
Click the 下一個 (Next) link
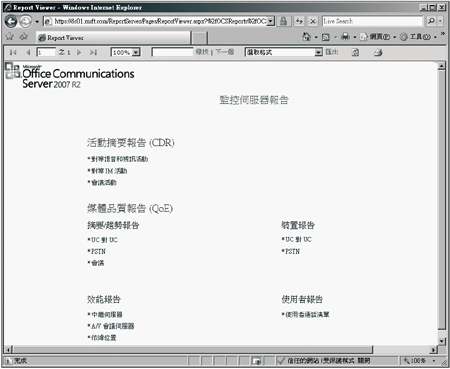pos(224,52)
